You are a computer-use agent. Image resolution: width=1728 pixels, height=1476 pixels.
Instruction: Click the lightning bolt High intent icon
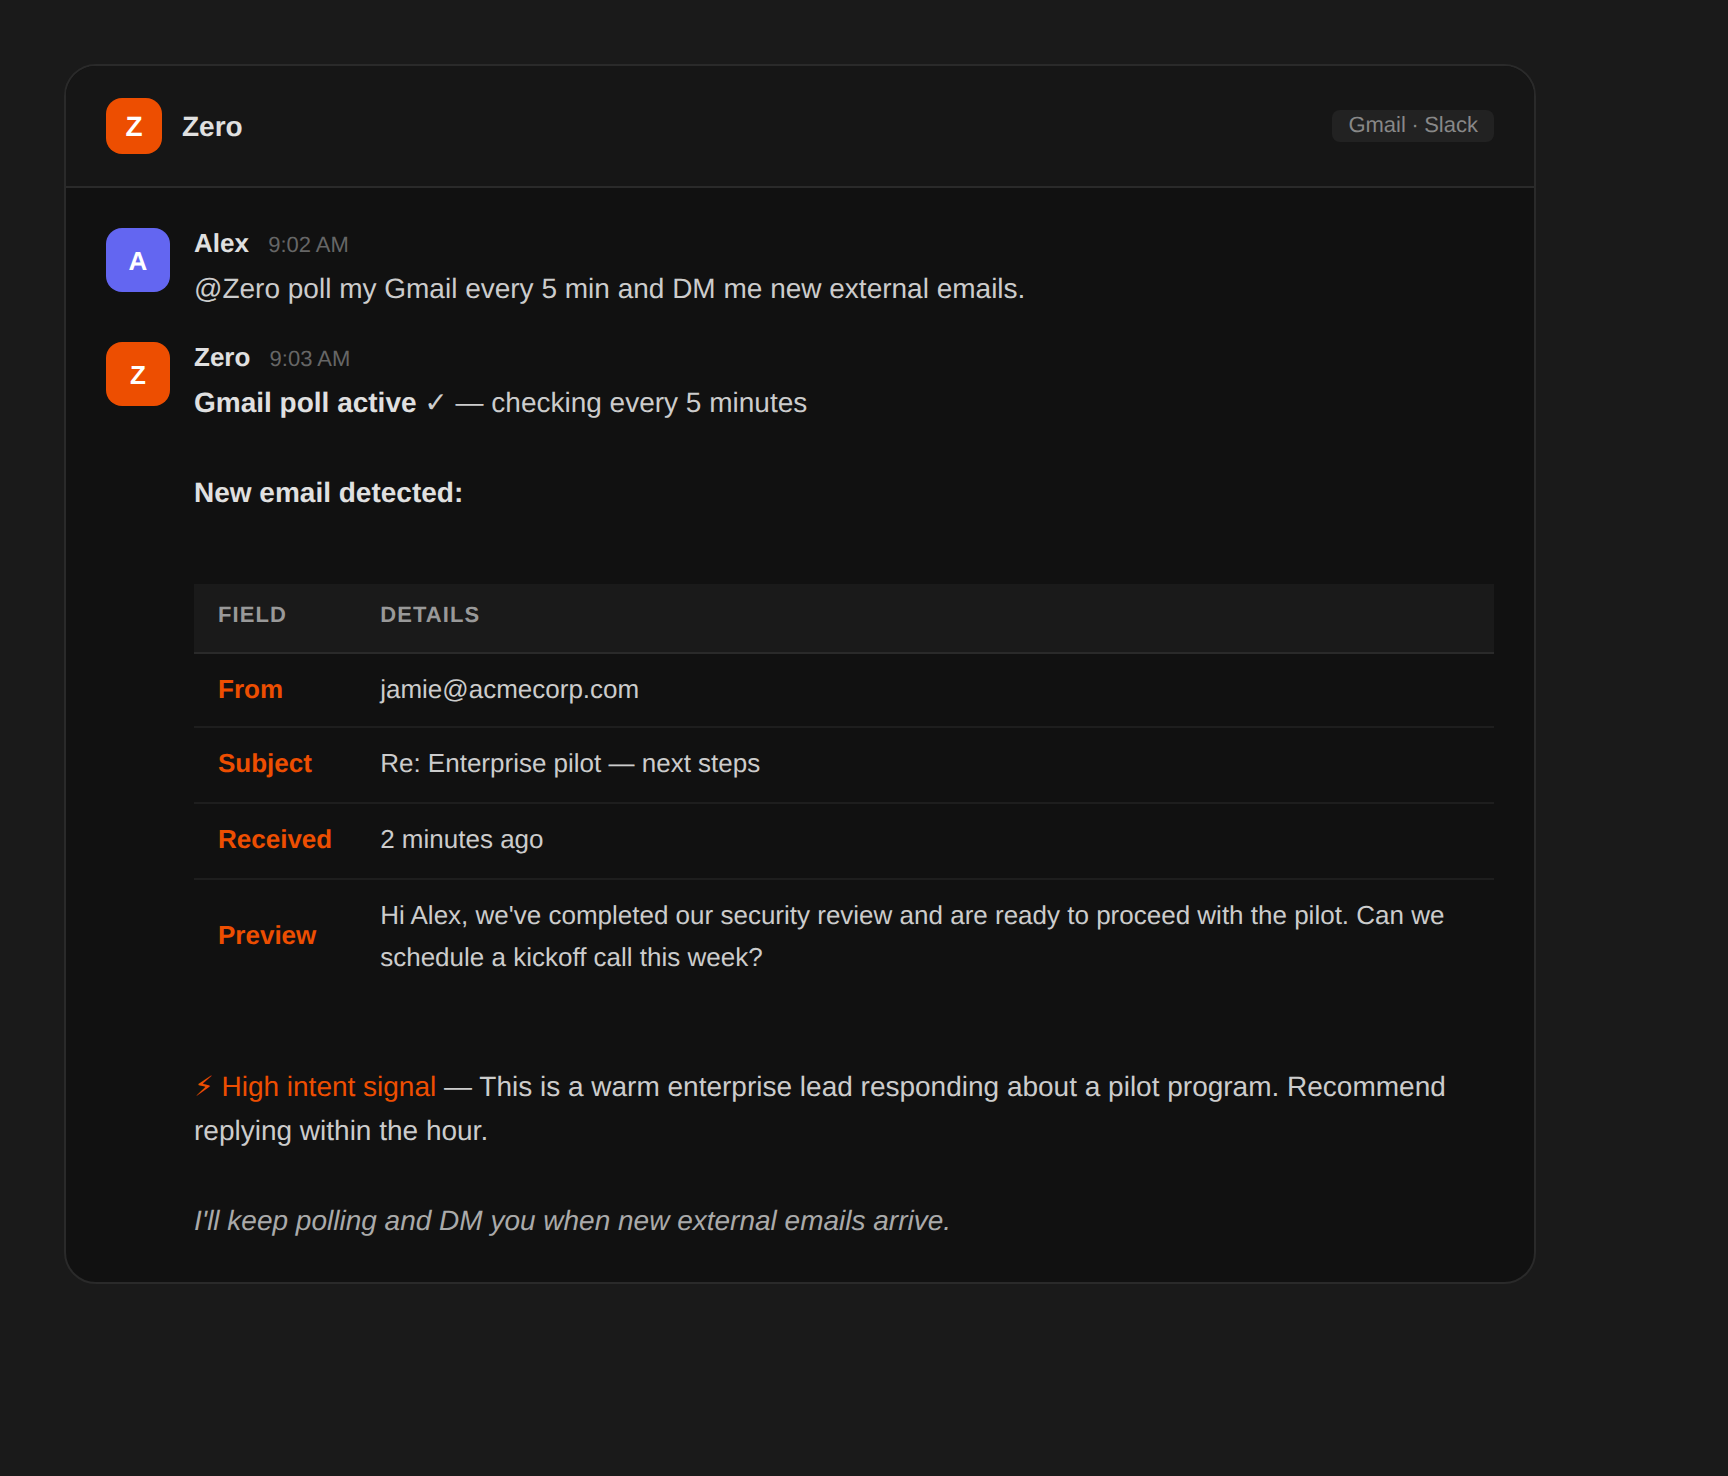click(x=204, y=1086)
